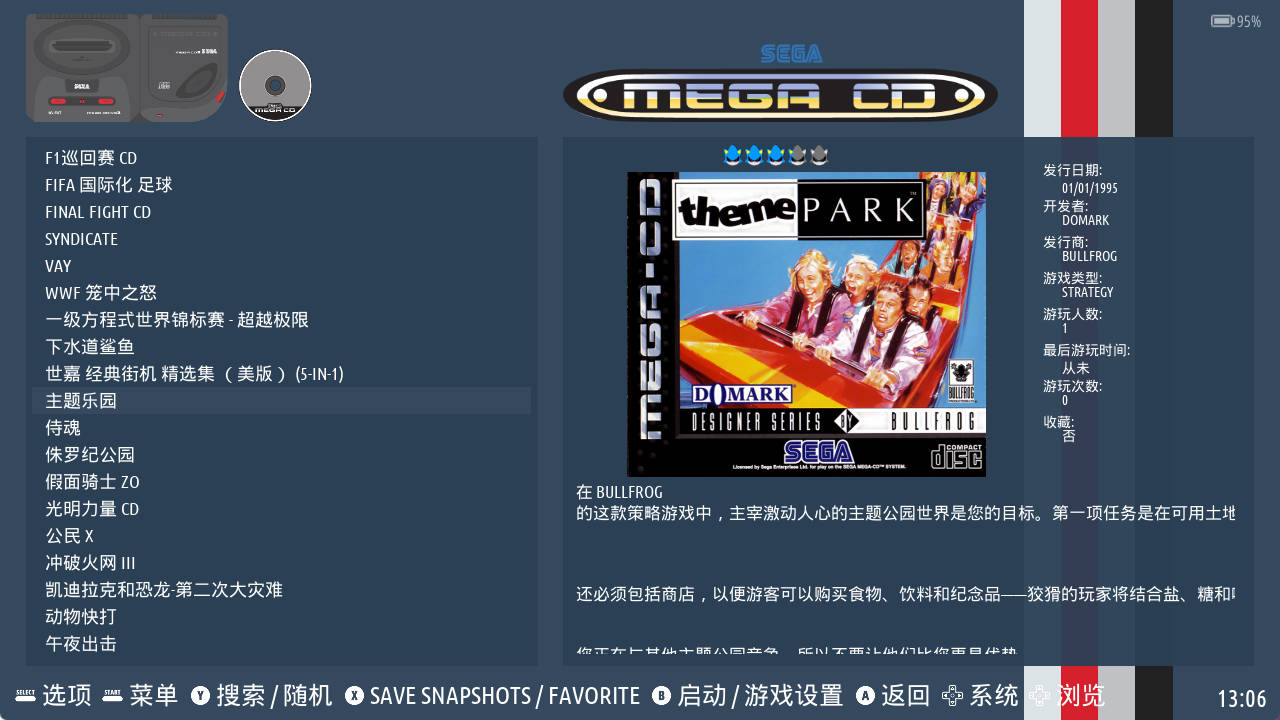Click the SELECT button icon for 选项
This screenshot has height=720, width=1280.
[x=26, y=695]
